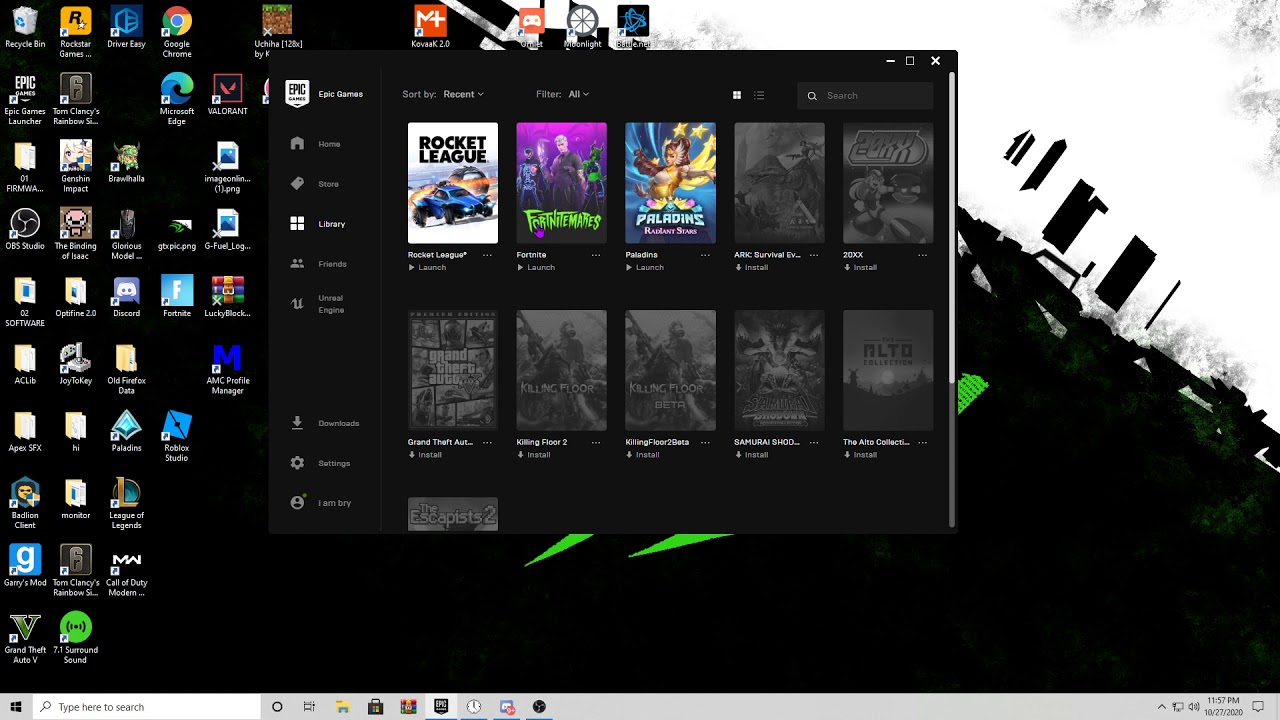The width and height of the screenshot is (1280, 720).
Task: Open Epic launcher Settings gear
Action: coord(321,463)
